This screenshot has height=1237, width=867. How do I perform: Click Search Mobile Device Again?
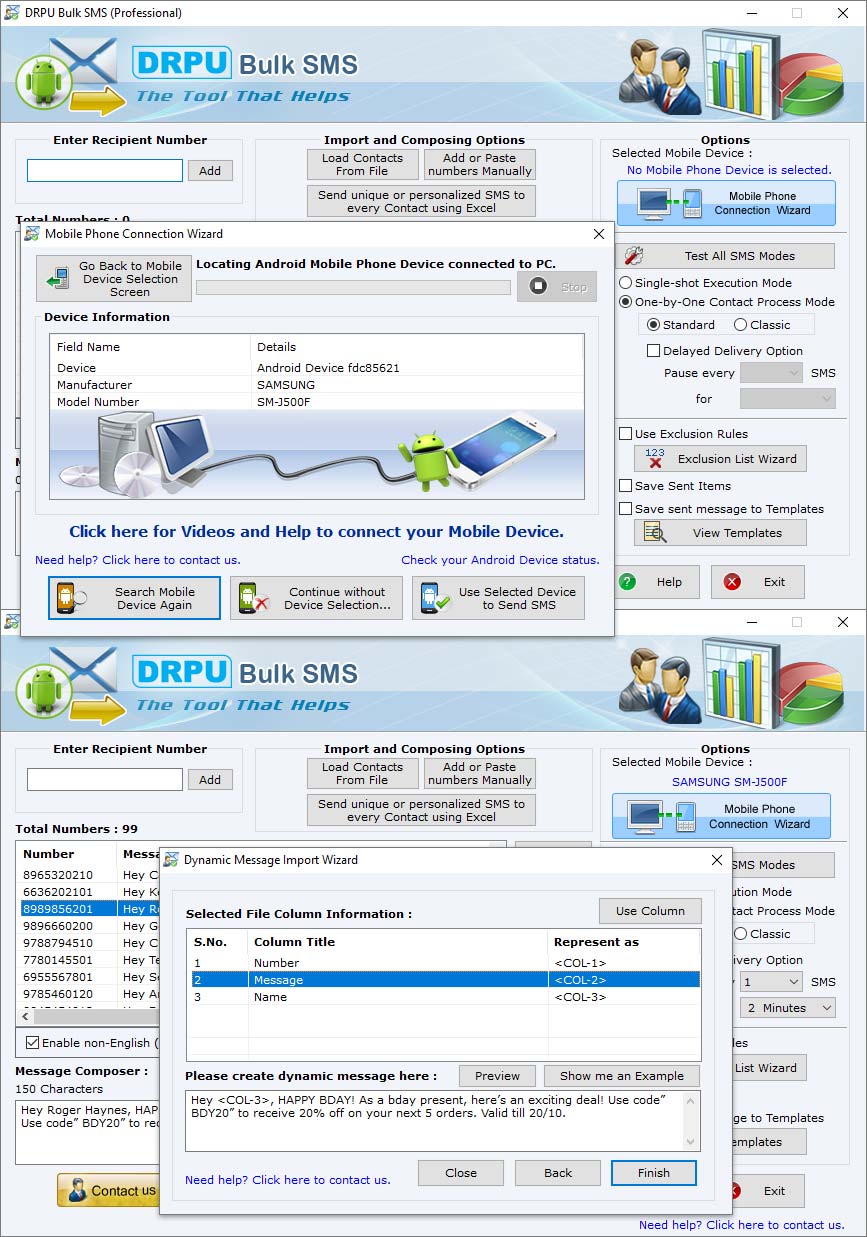click(134, 597)
